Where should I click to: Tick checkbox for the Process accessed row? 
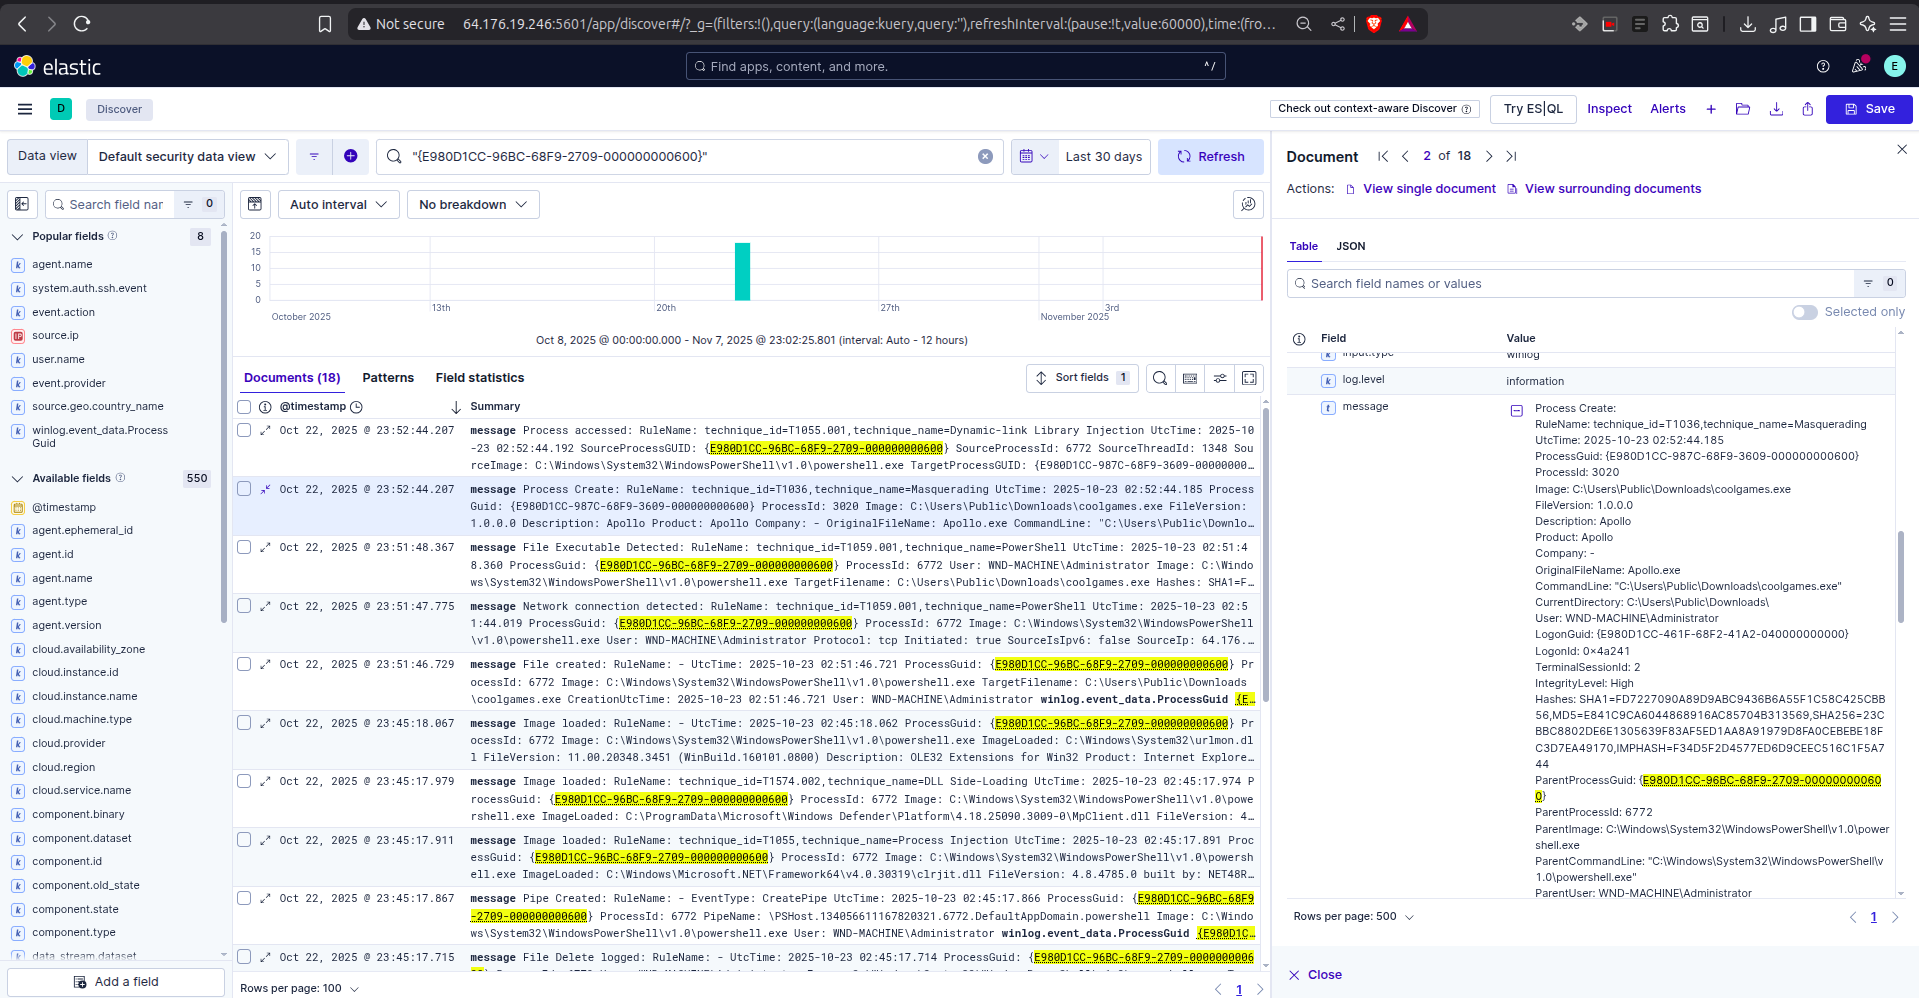tap(244, 431)
